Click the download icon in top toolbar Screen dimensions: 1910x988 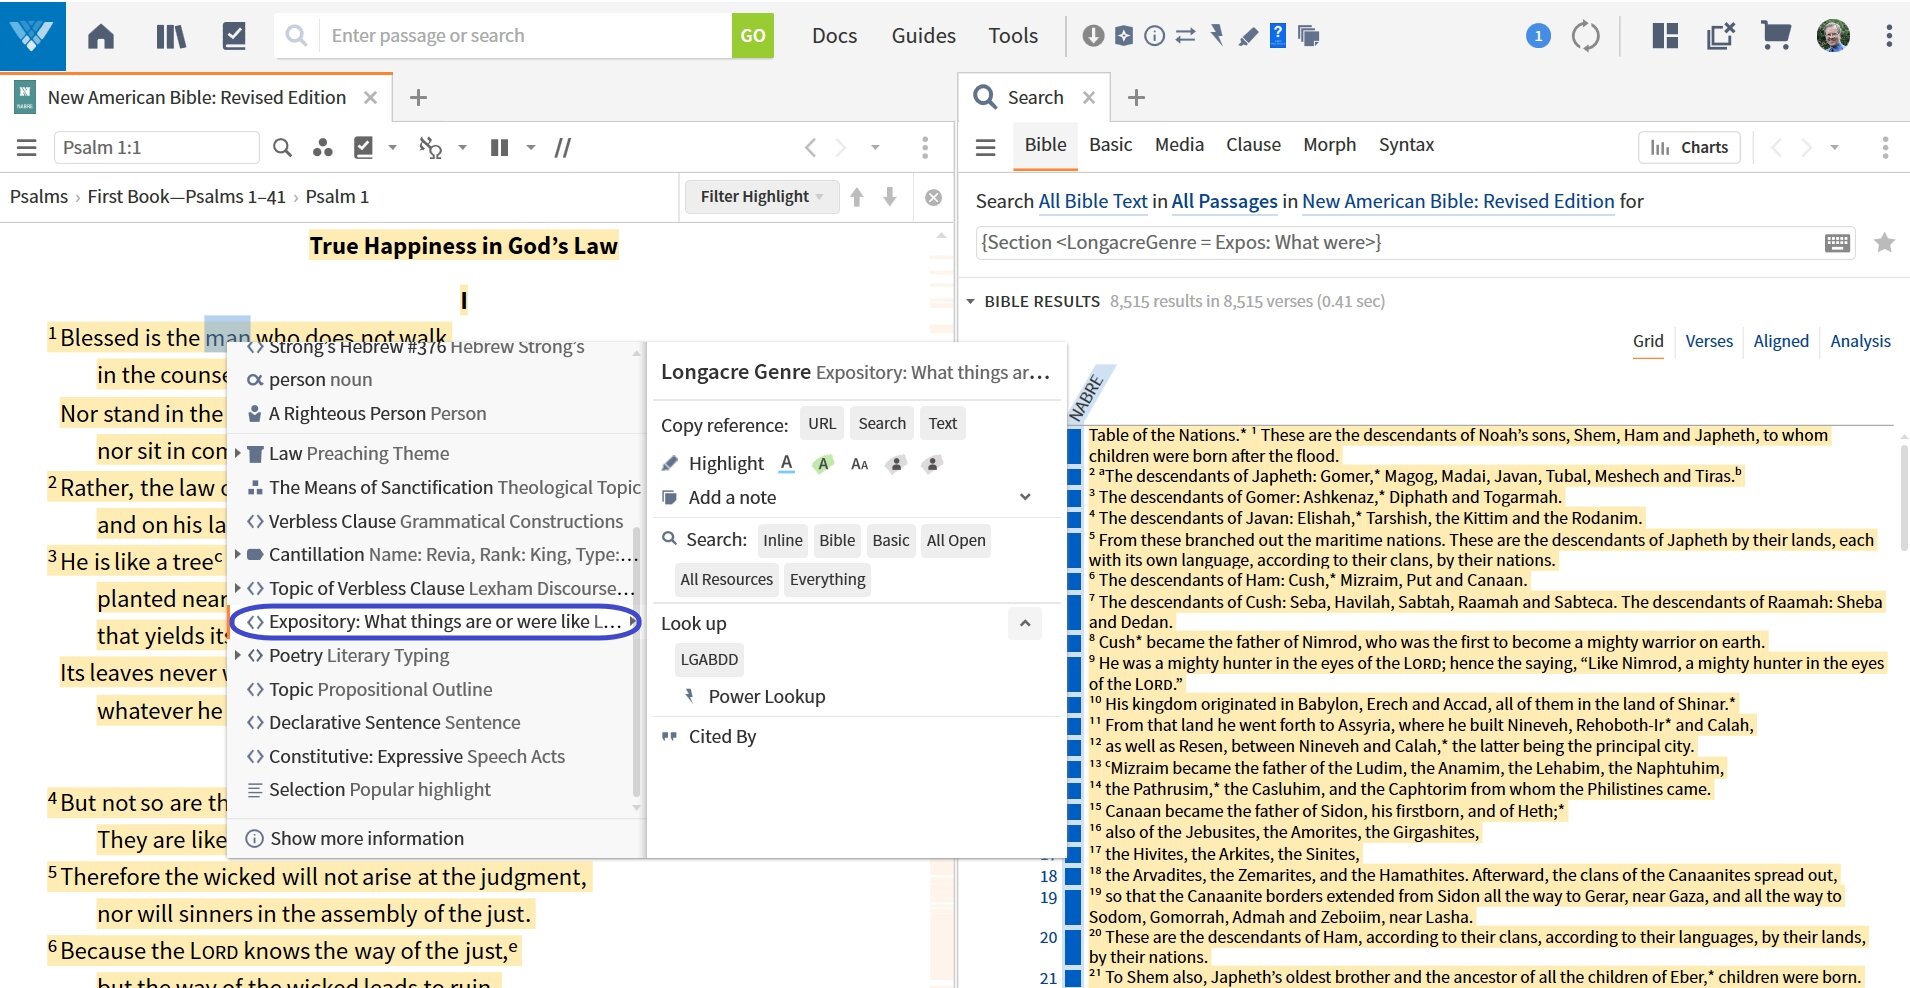click(x=1093, y=36)
